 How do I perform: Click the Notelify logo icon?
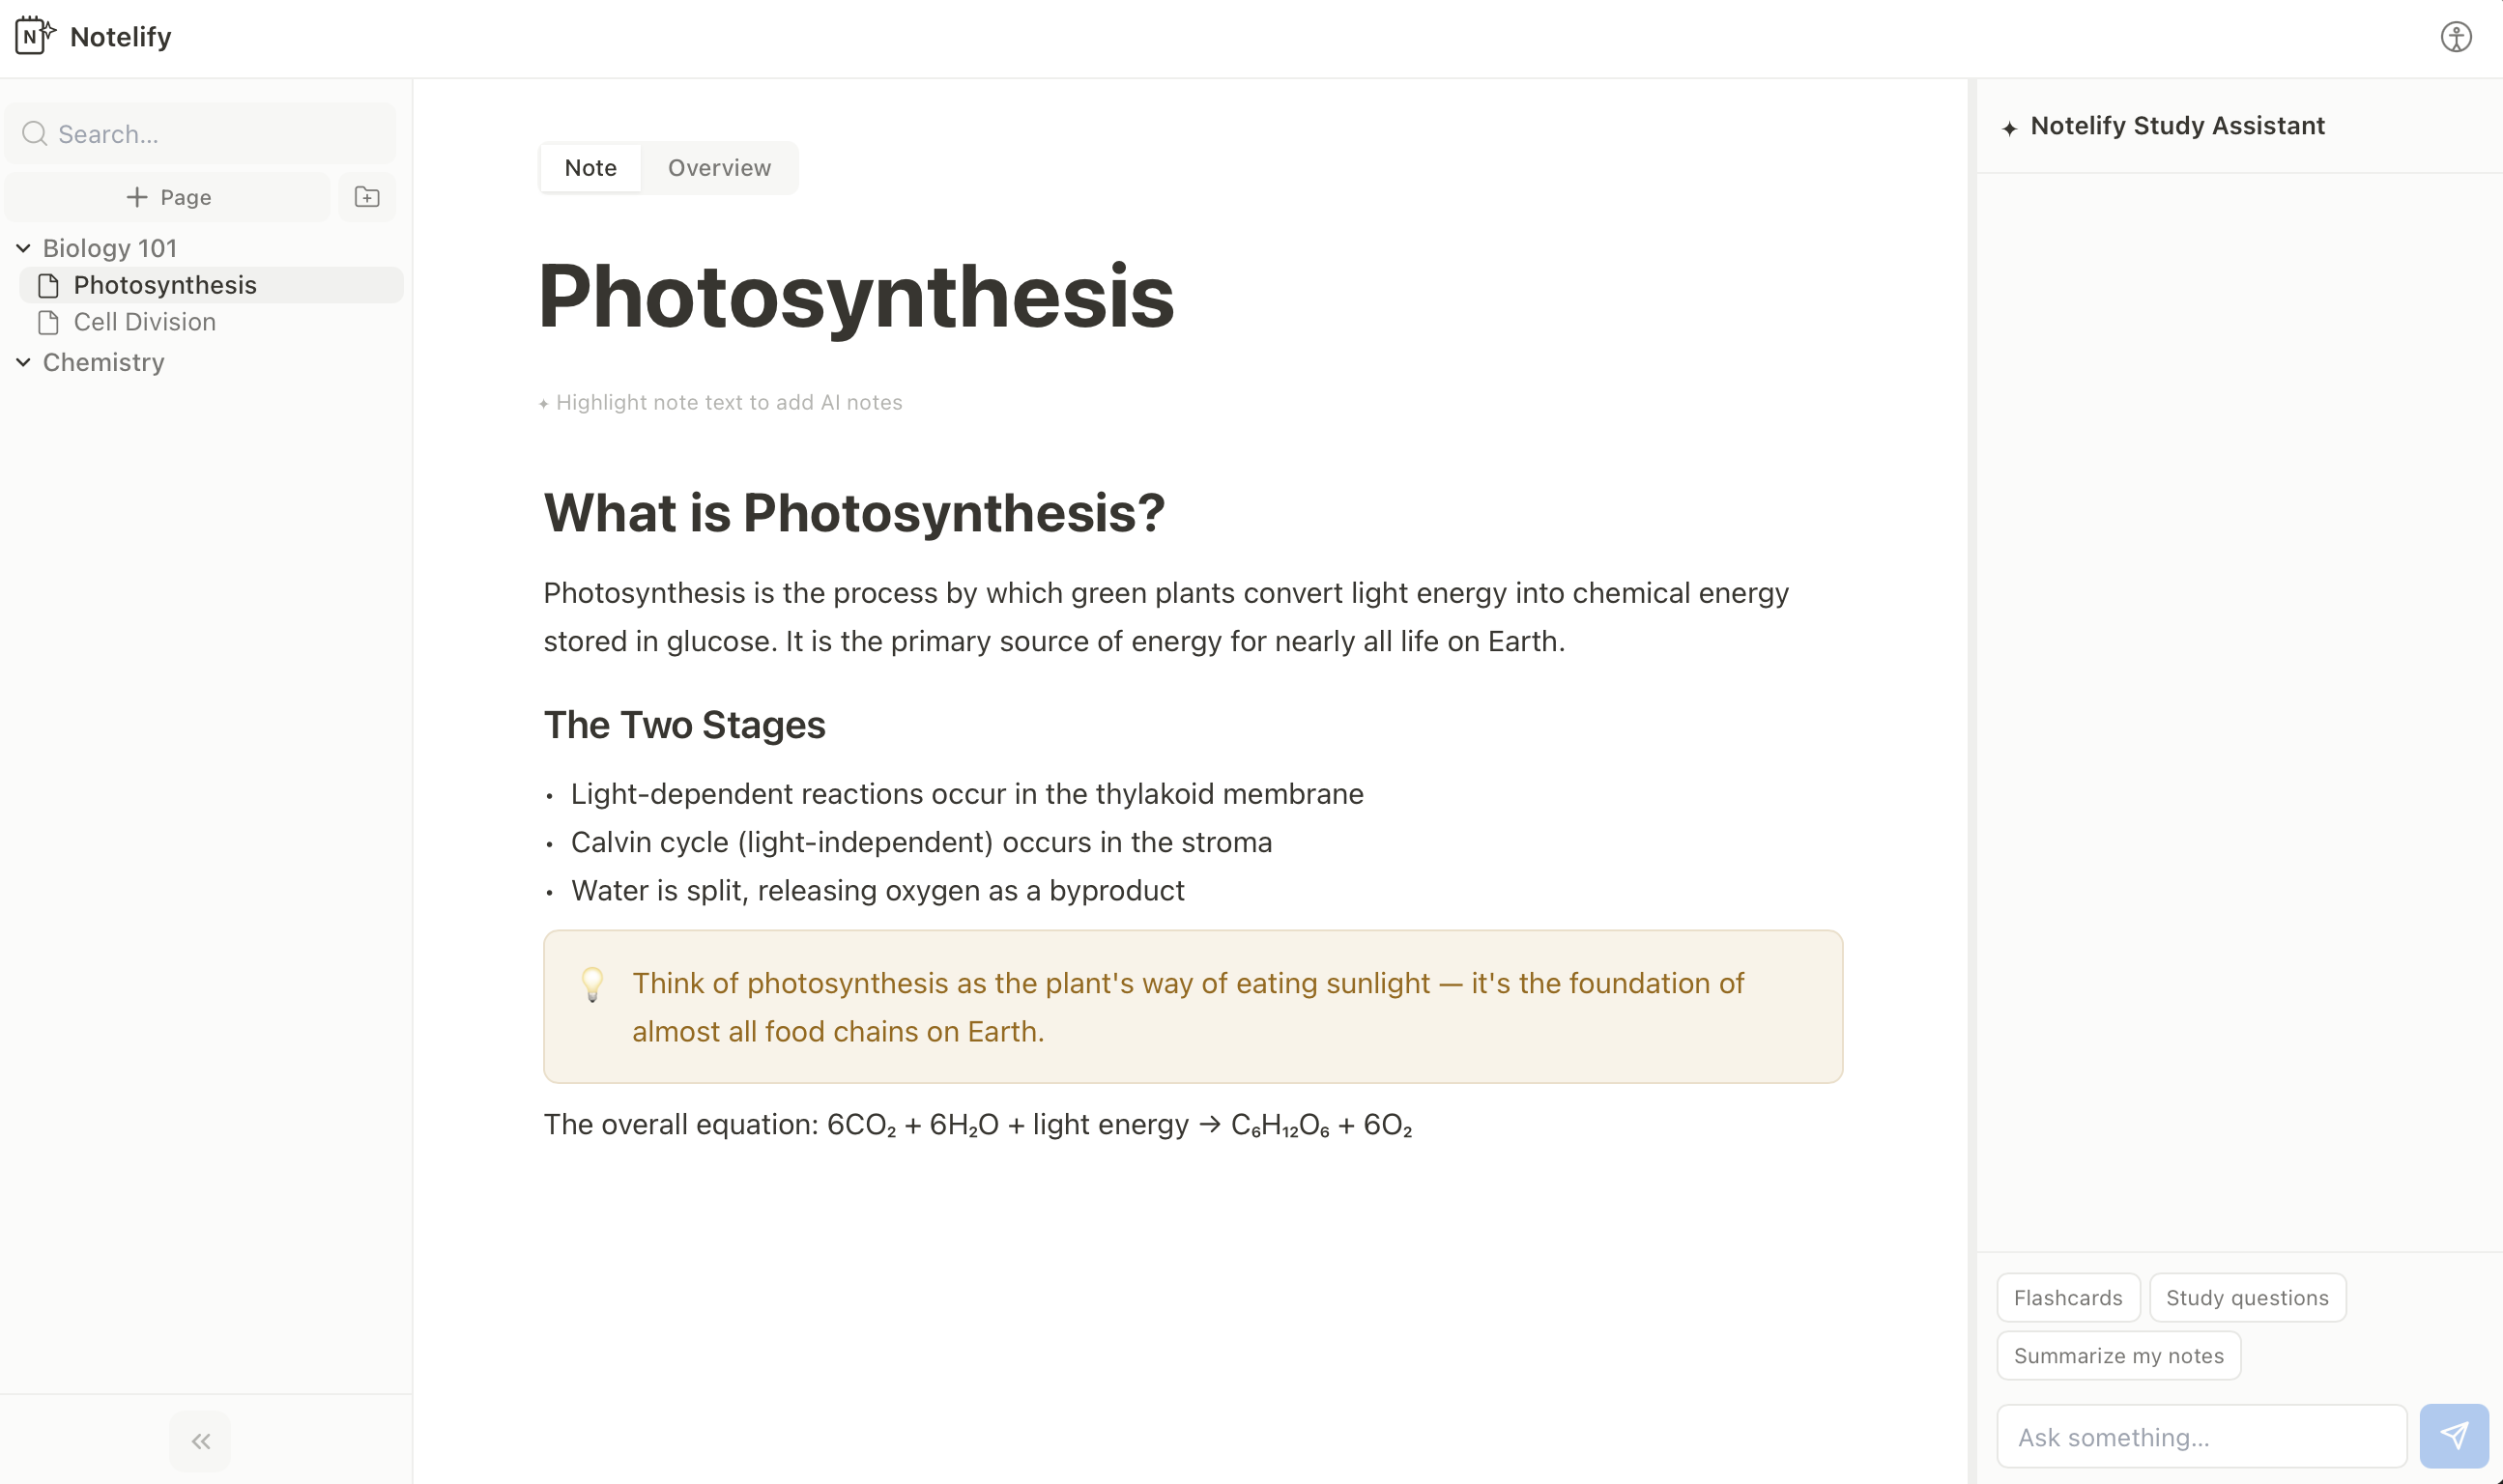click(x=33, y=36)
